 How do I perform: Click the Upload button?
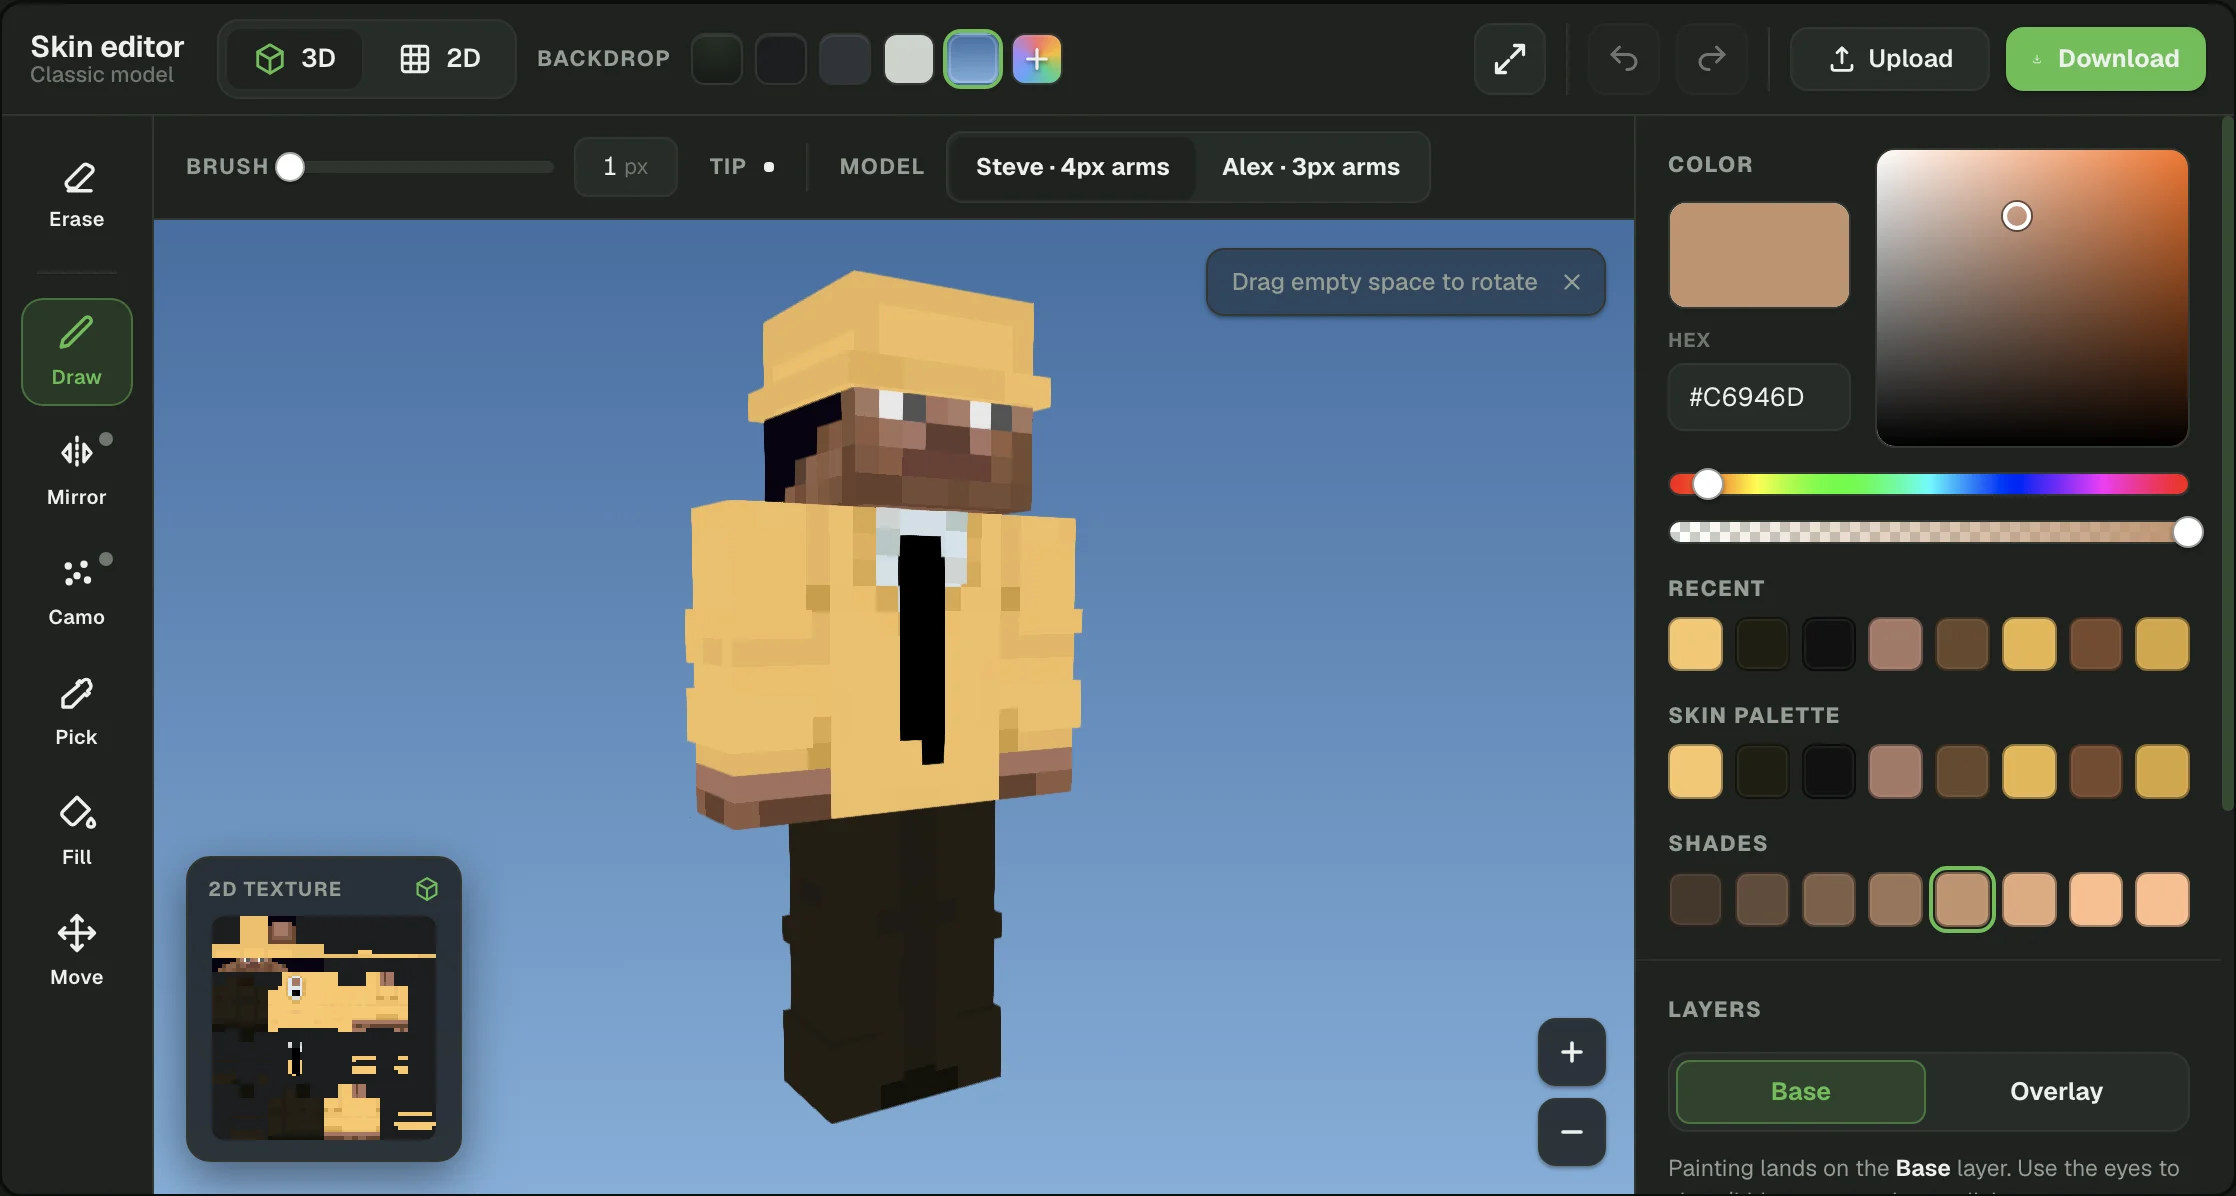click(x=1890, y=59)
